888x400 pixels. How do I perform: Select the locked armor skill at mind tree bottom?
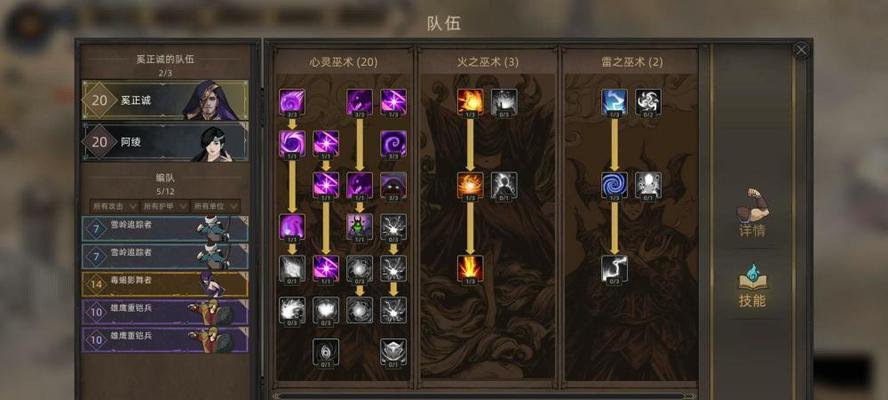click(x=394, y=351)
